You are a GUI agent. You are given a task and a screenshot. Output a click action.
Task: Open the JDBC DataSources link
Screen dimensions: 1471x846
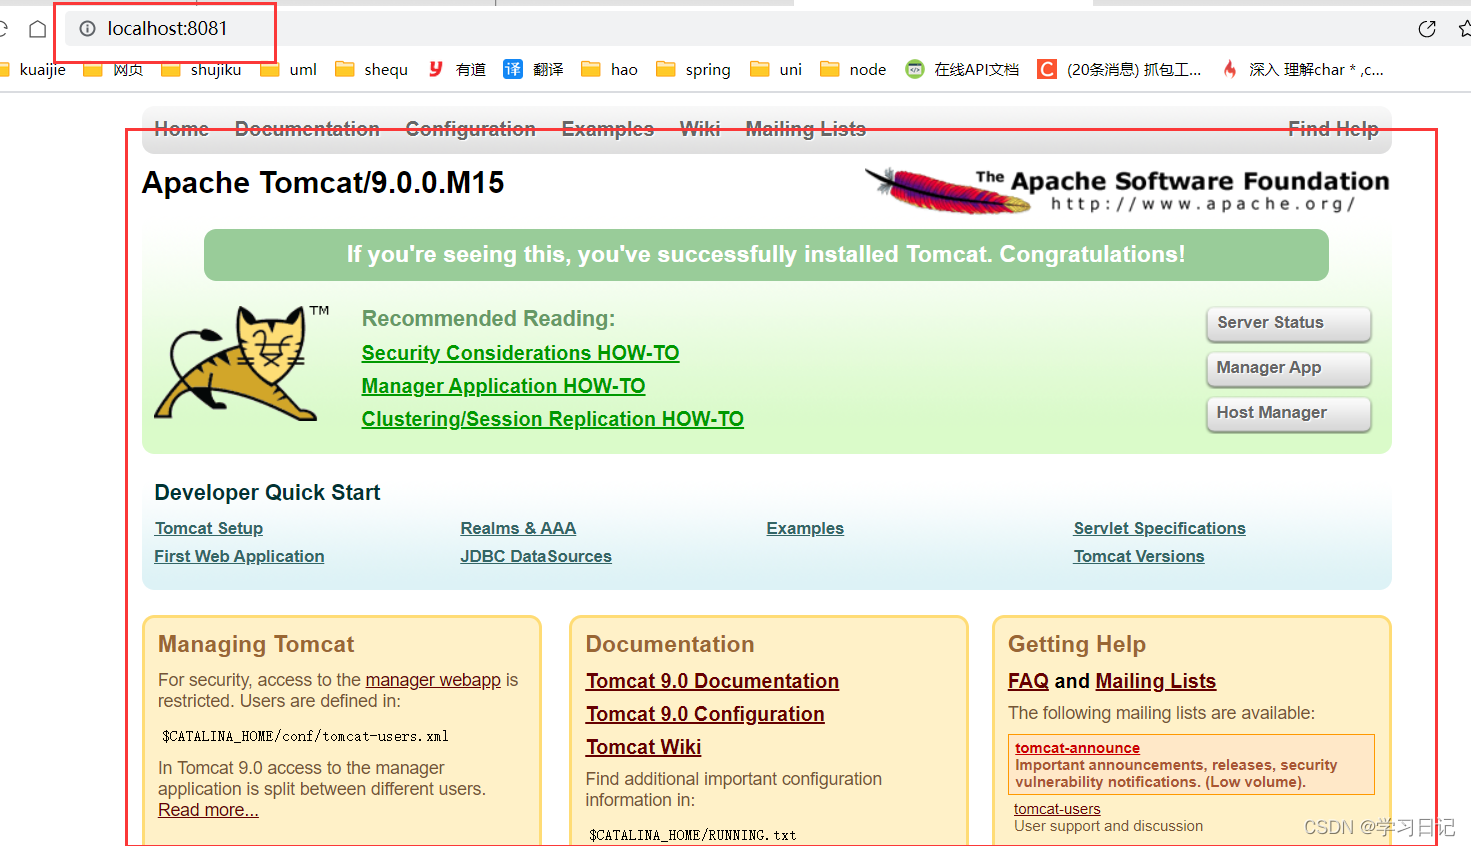536,556
